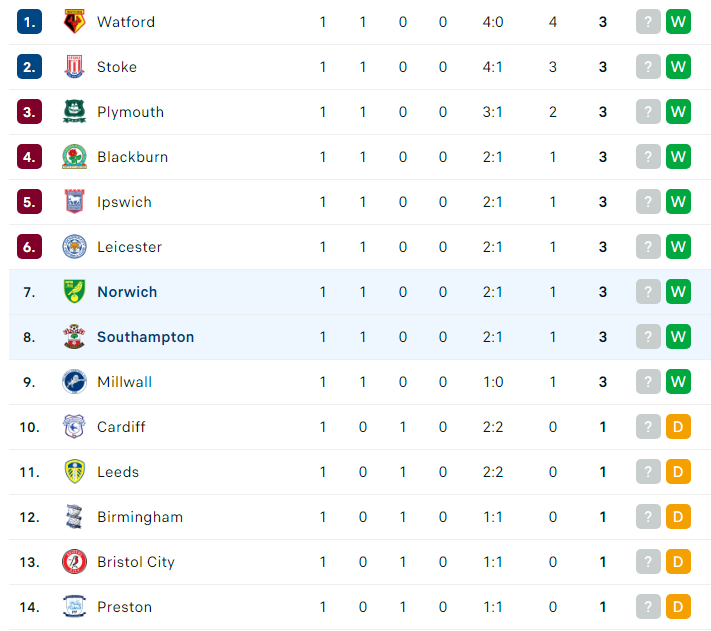Screen dimensions: 711x631
Task: Select the Norwich canary crest
Action: [74, 291]
